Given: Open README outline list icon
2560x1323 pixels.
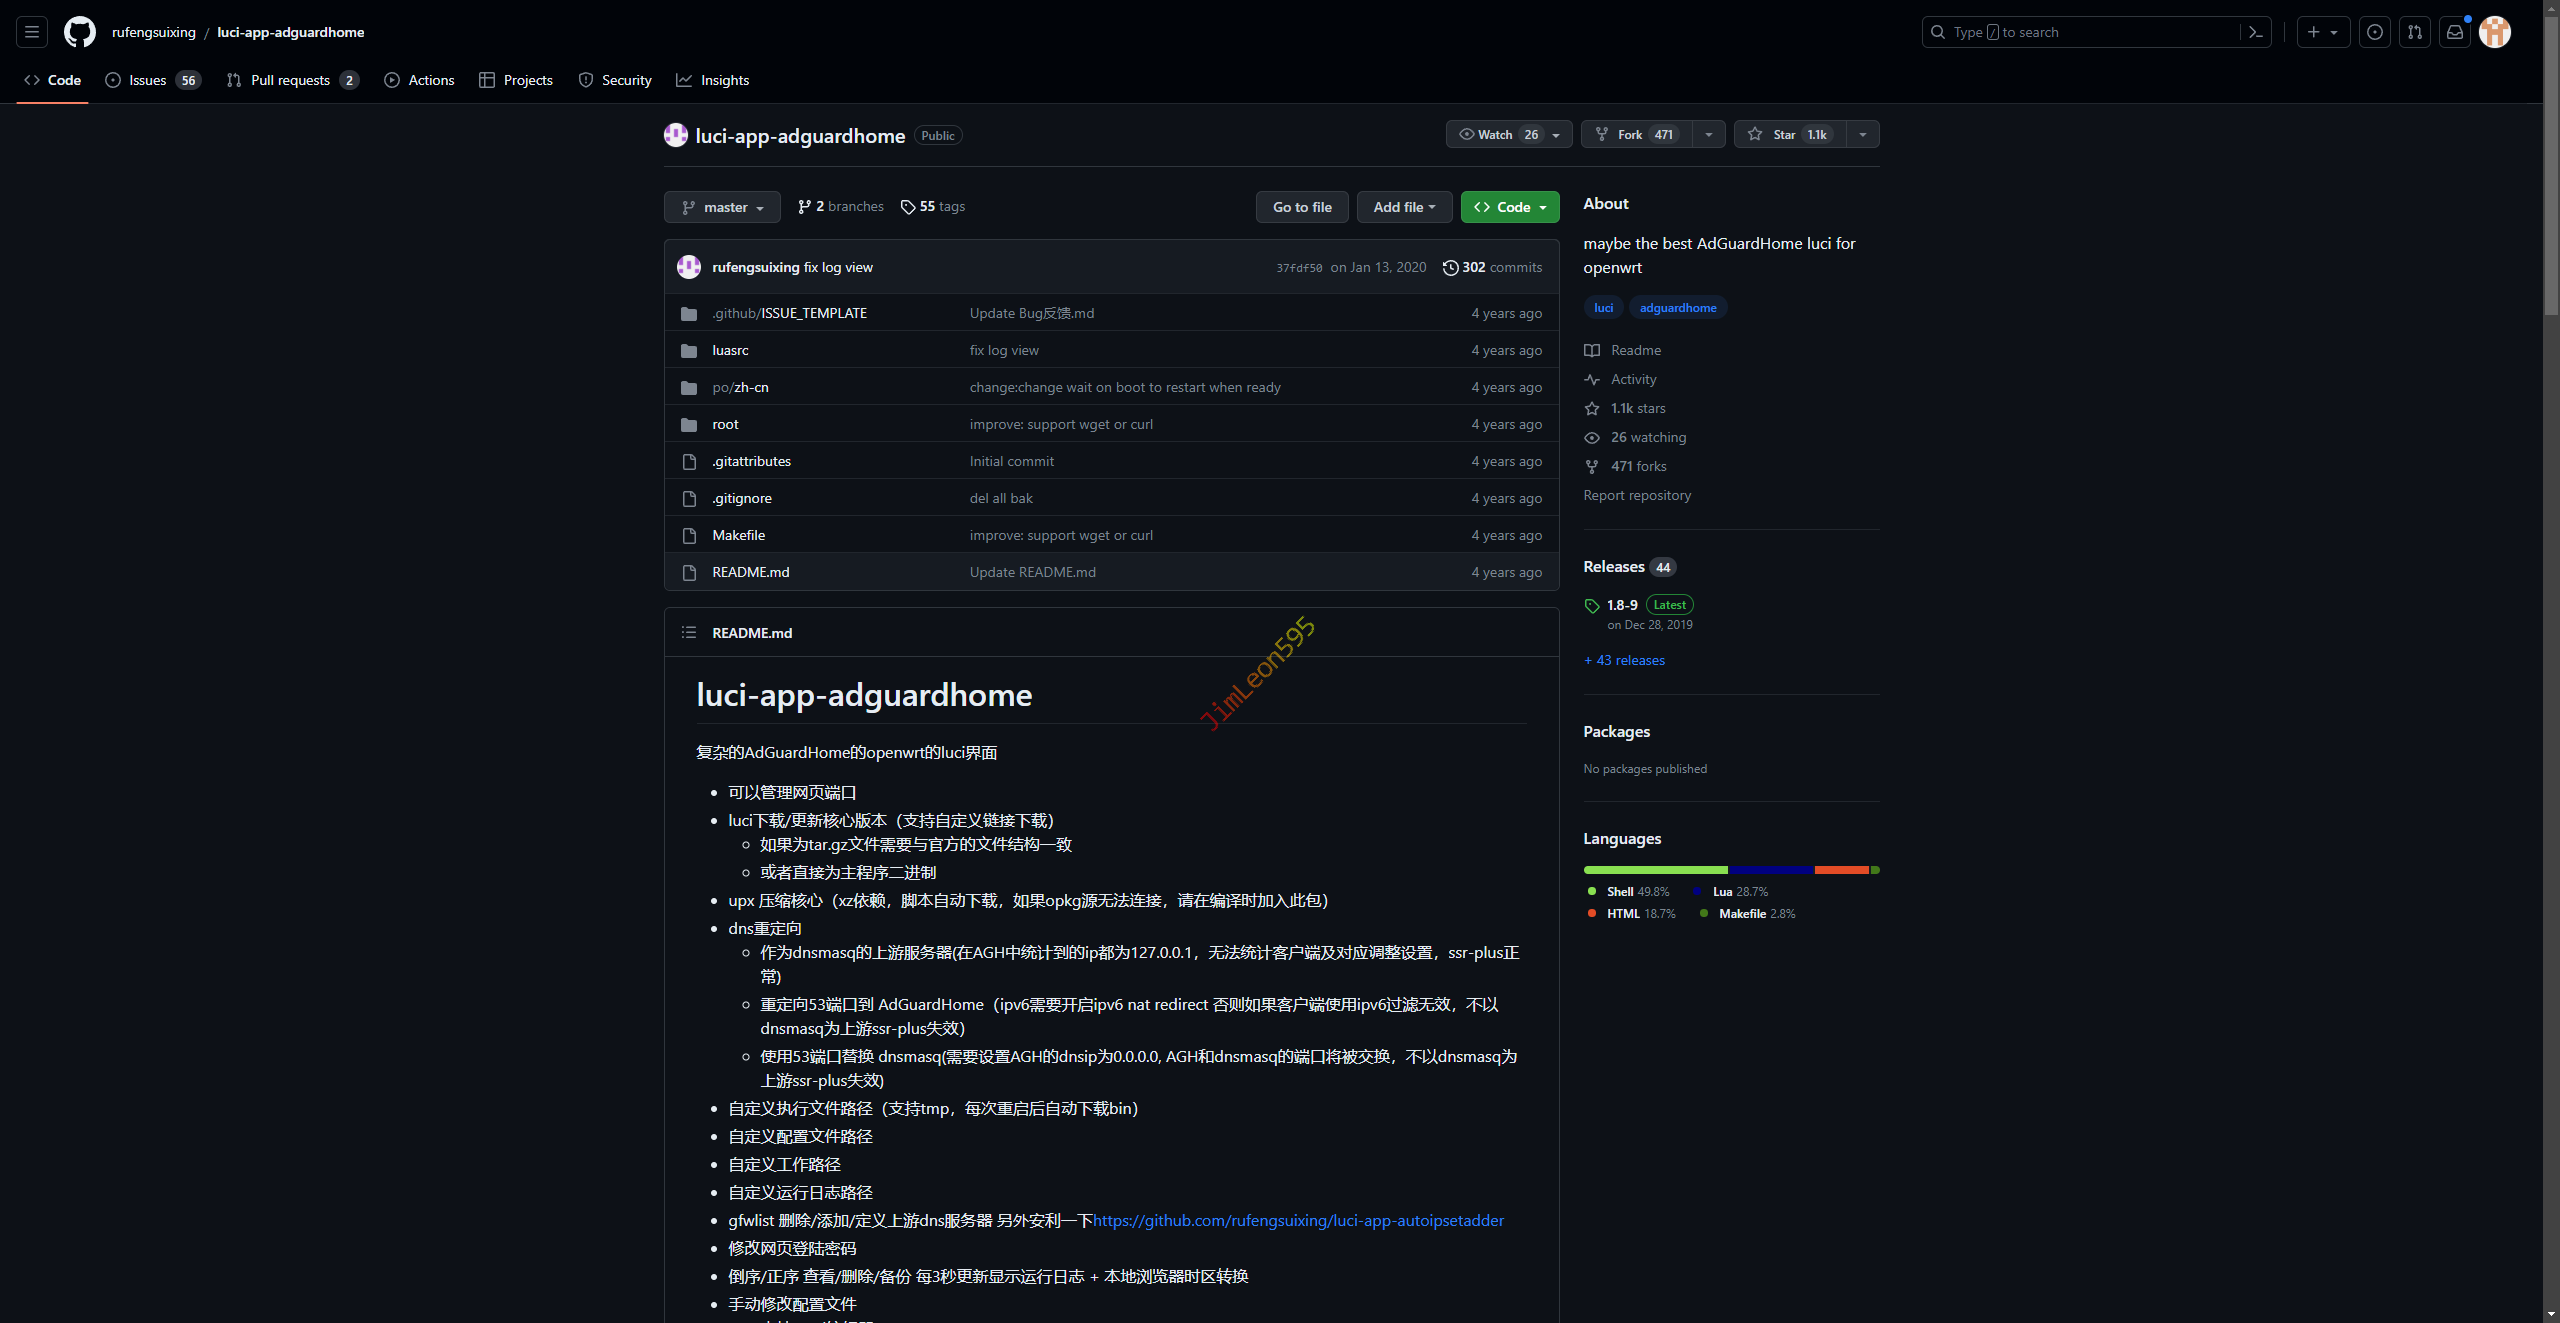Looking at the screenshot, I should pyautogui.click(x=689, y=632).
